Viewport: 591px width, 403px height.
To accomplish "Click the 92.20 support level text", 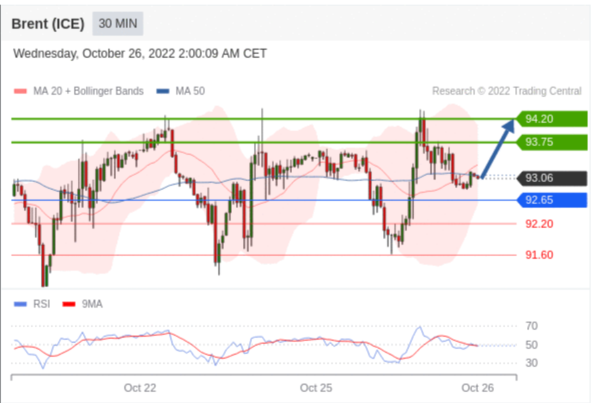I will 539,224.
